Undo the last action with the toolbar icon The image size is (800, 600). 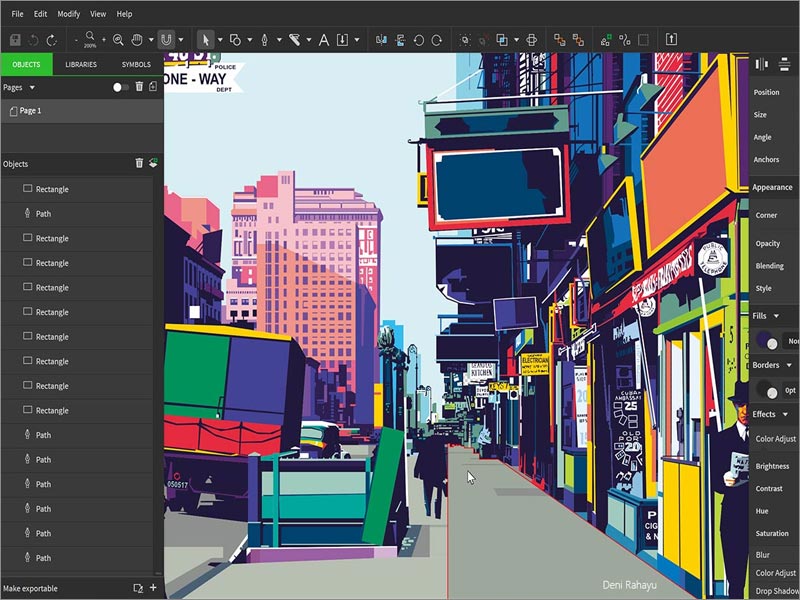click(32, 40)
